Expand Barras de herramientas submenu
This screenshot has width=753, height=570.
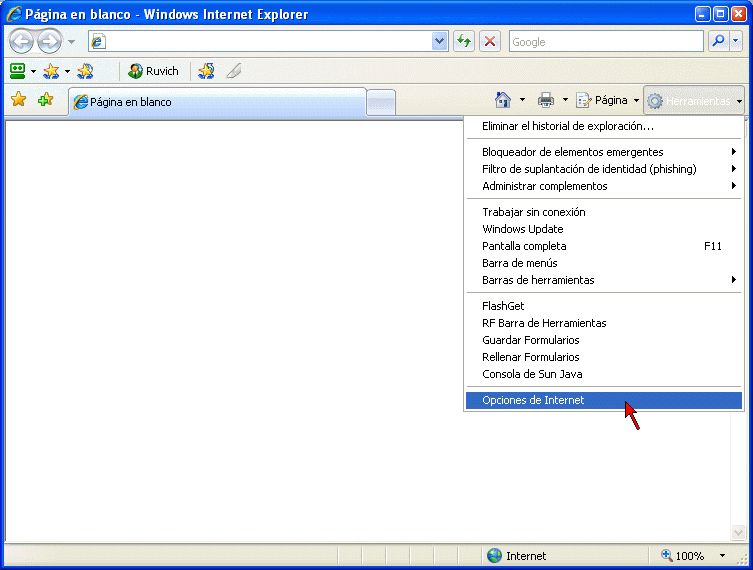604,280
